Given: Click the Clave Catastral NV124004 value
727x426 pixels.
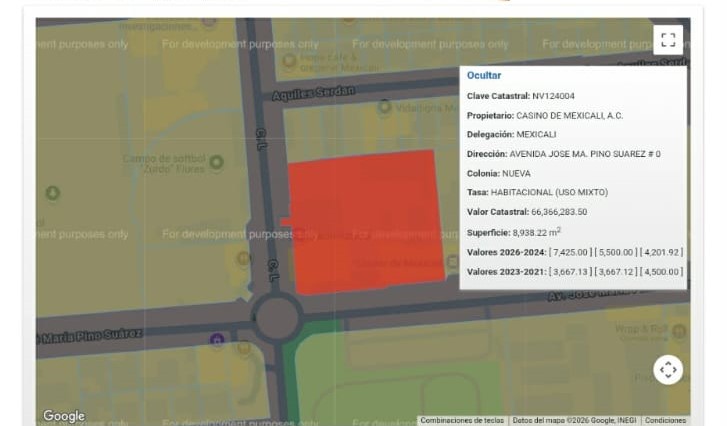Looking at the screenshot, I should [x=553, y=96].
